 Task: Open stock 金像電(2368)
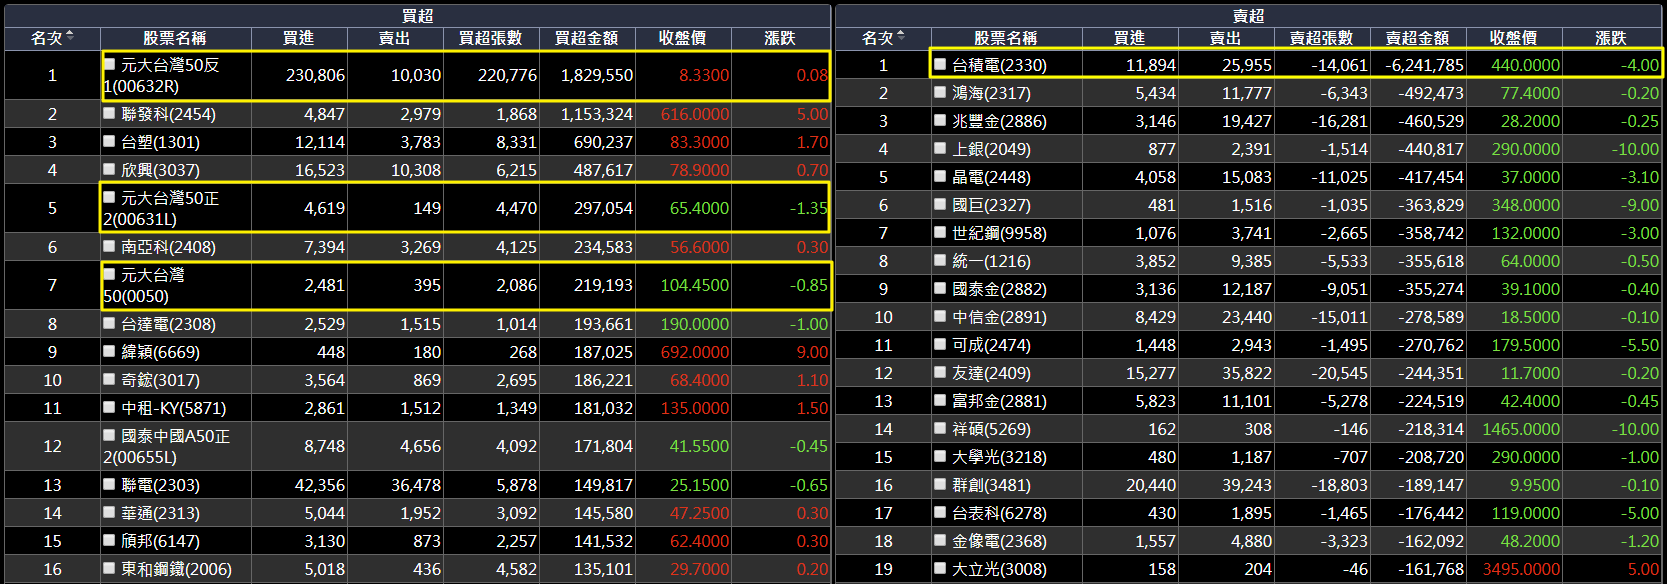(x=999, y=541)
